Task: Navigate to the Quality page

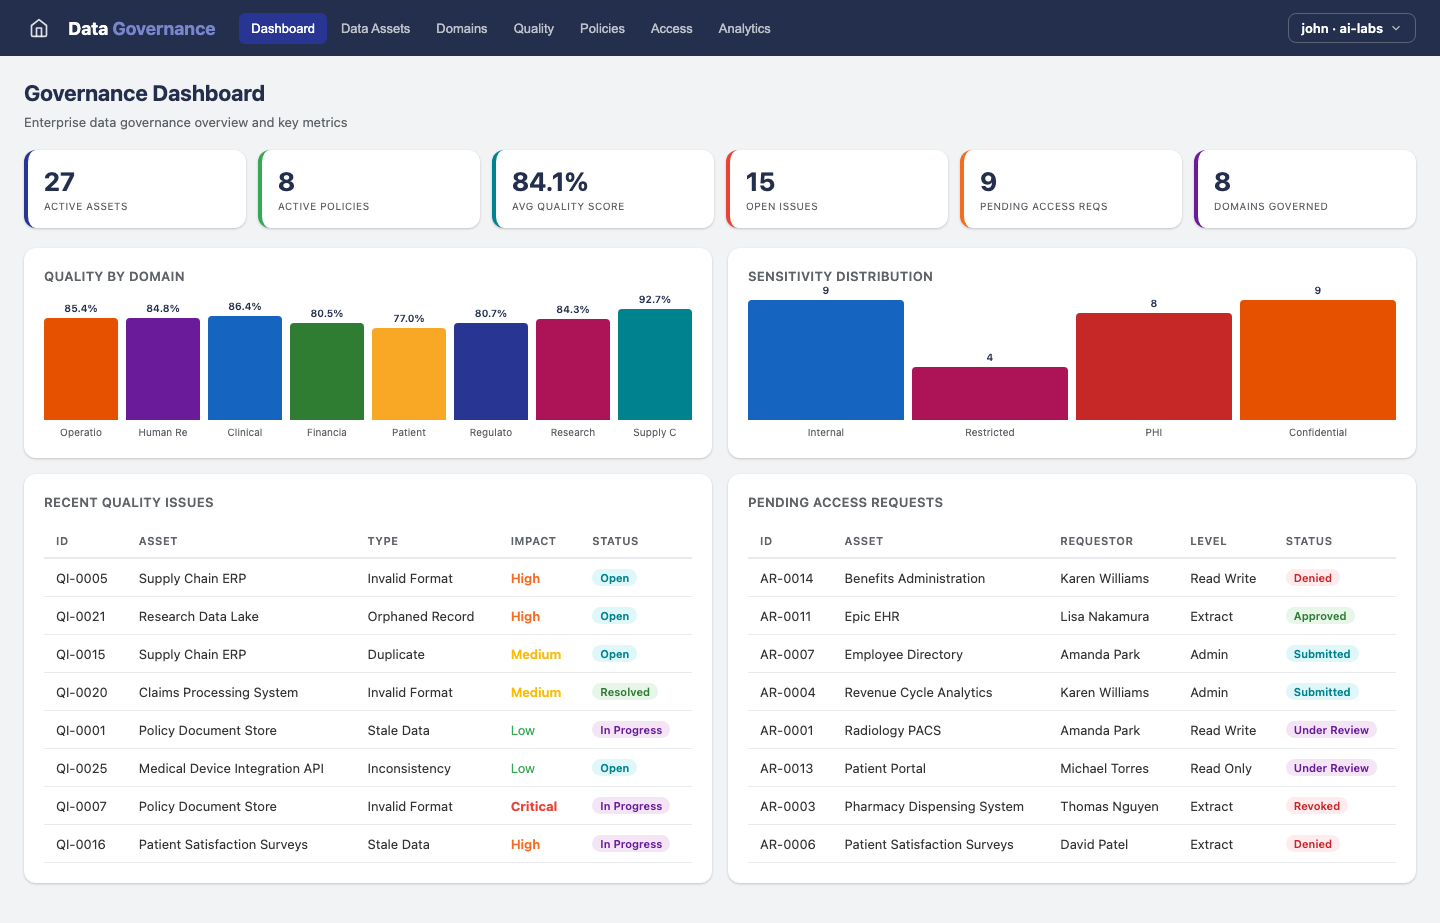Action: (533, 28)
